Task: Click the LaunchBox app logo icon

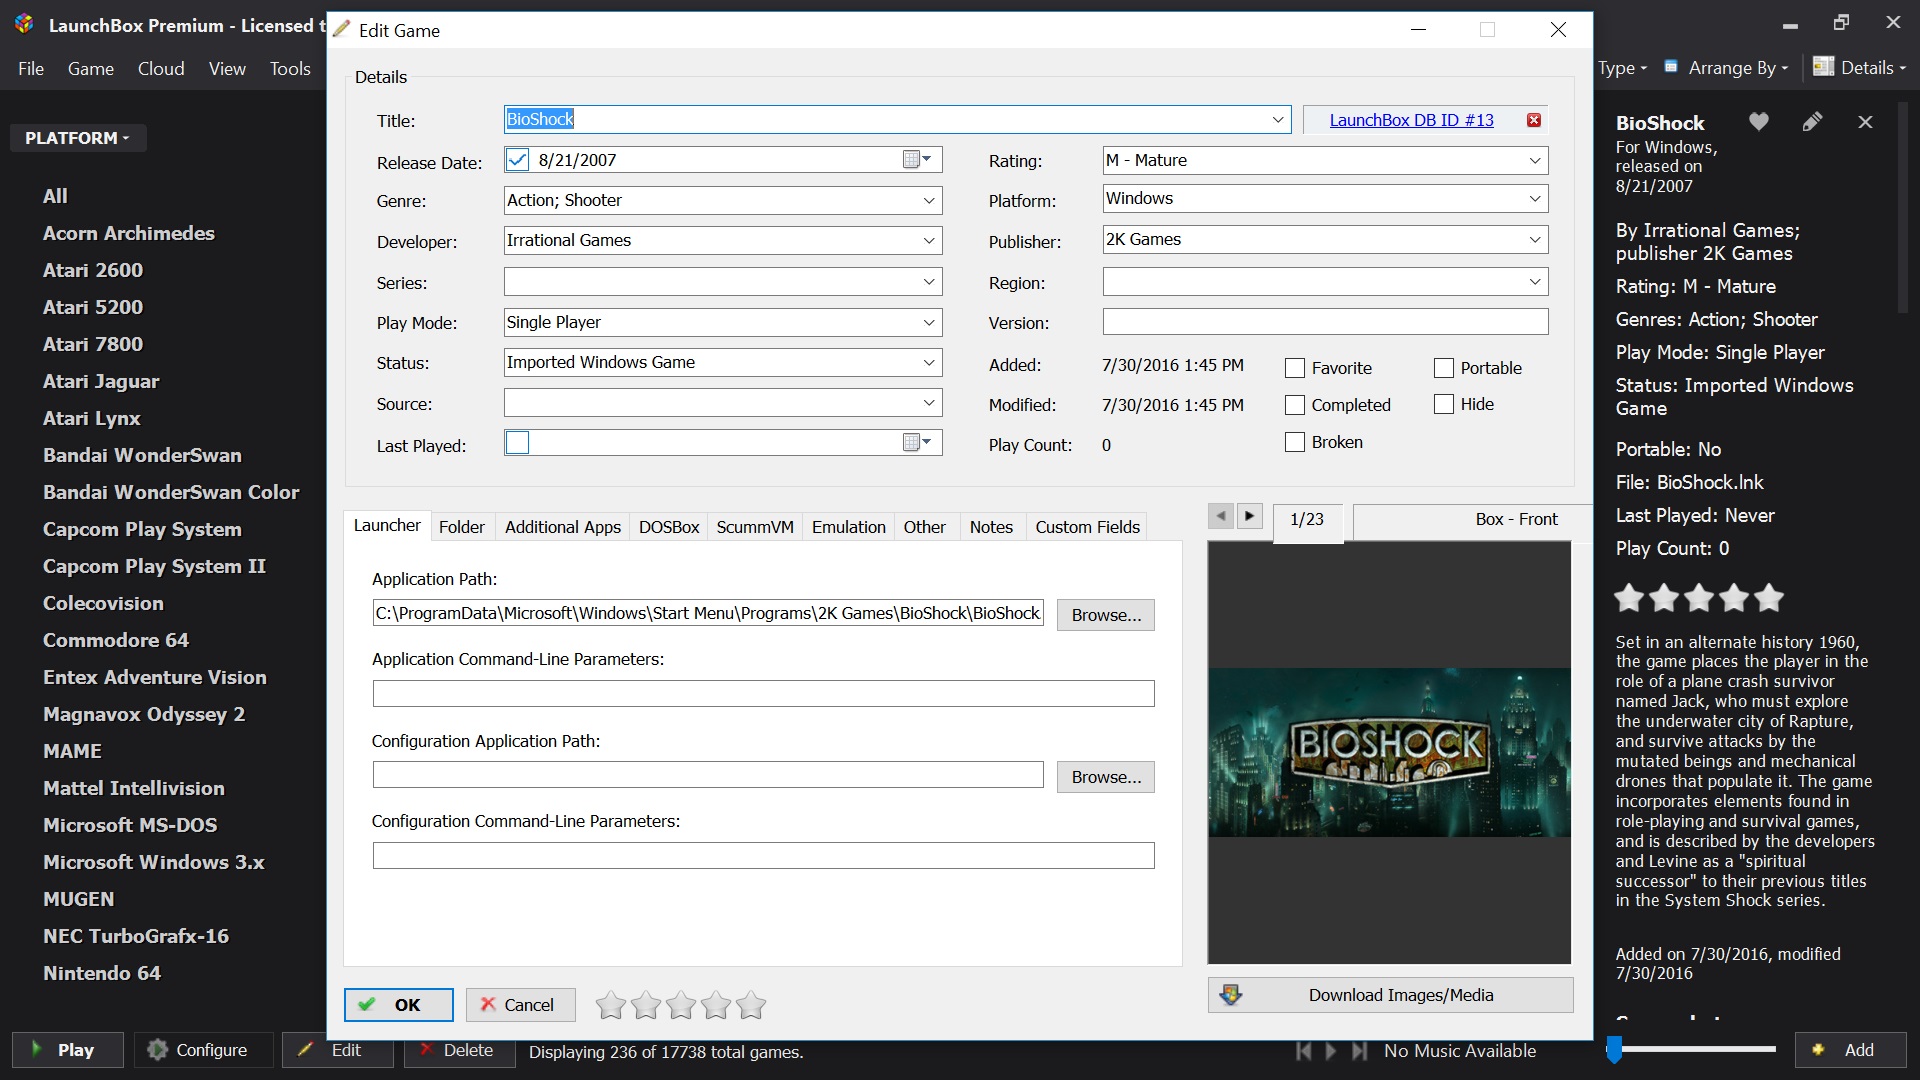Action: point(24,24)
